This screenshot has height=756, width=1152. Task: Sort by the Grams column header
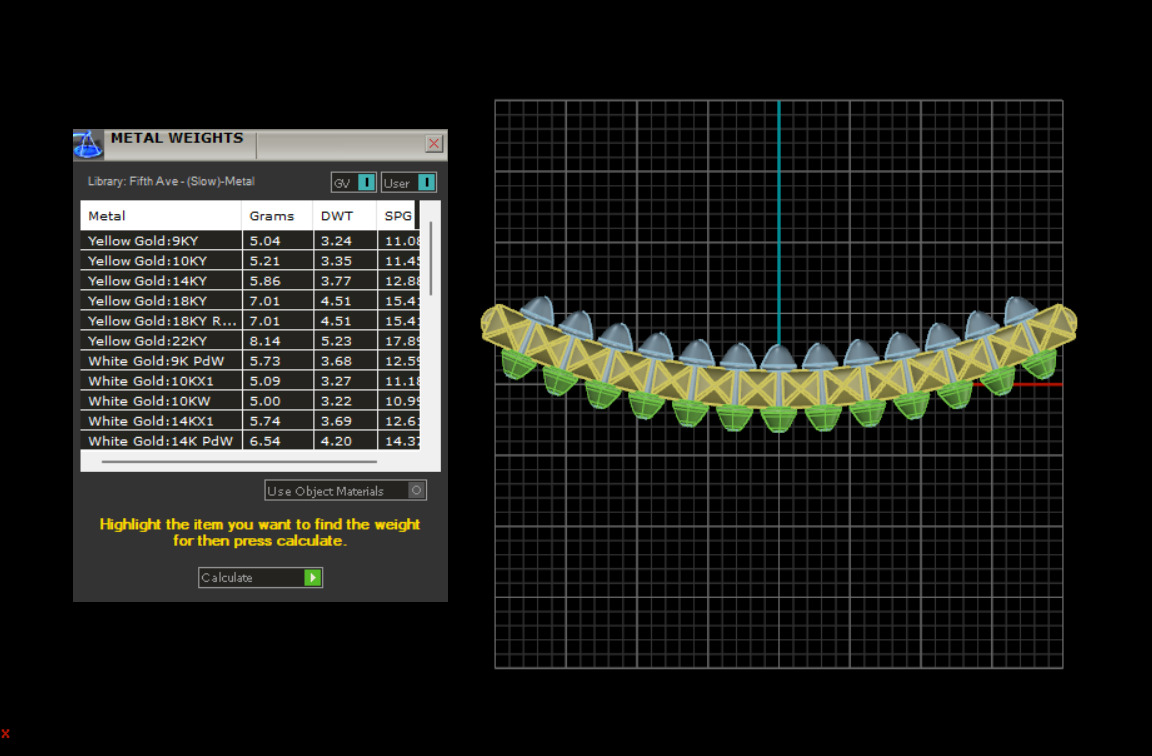[x=277, y=216]
